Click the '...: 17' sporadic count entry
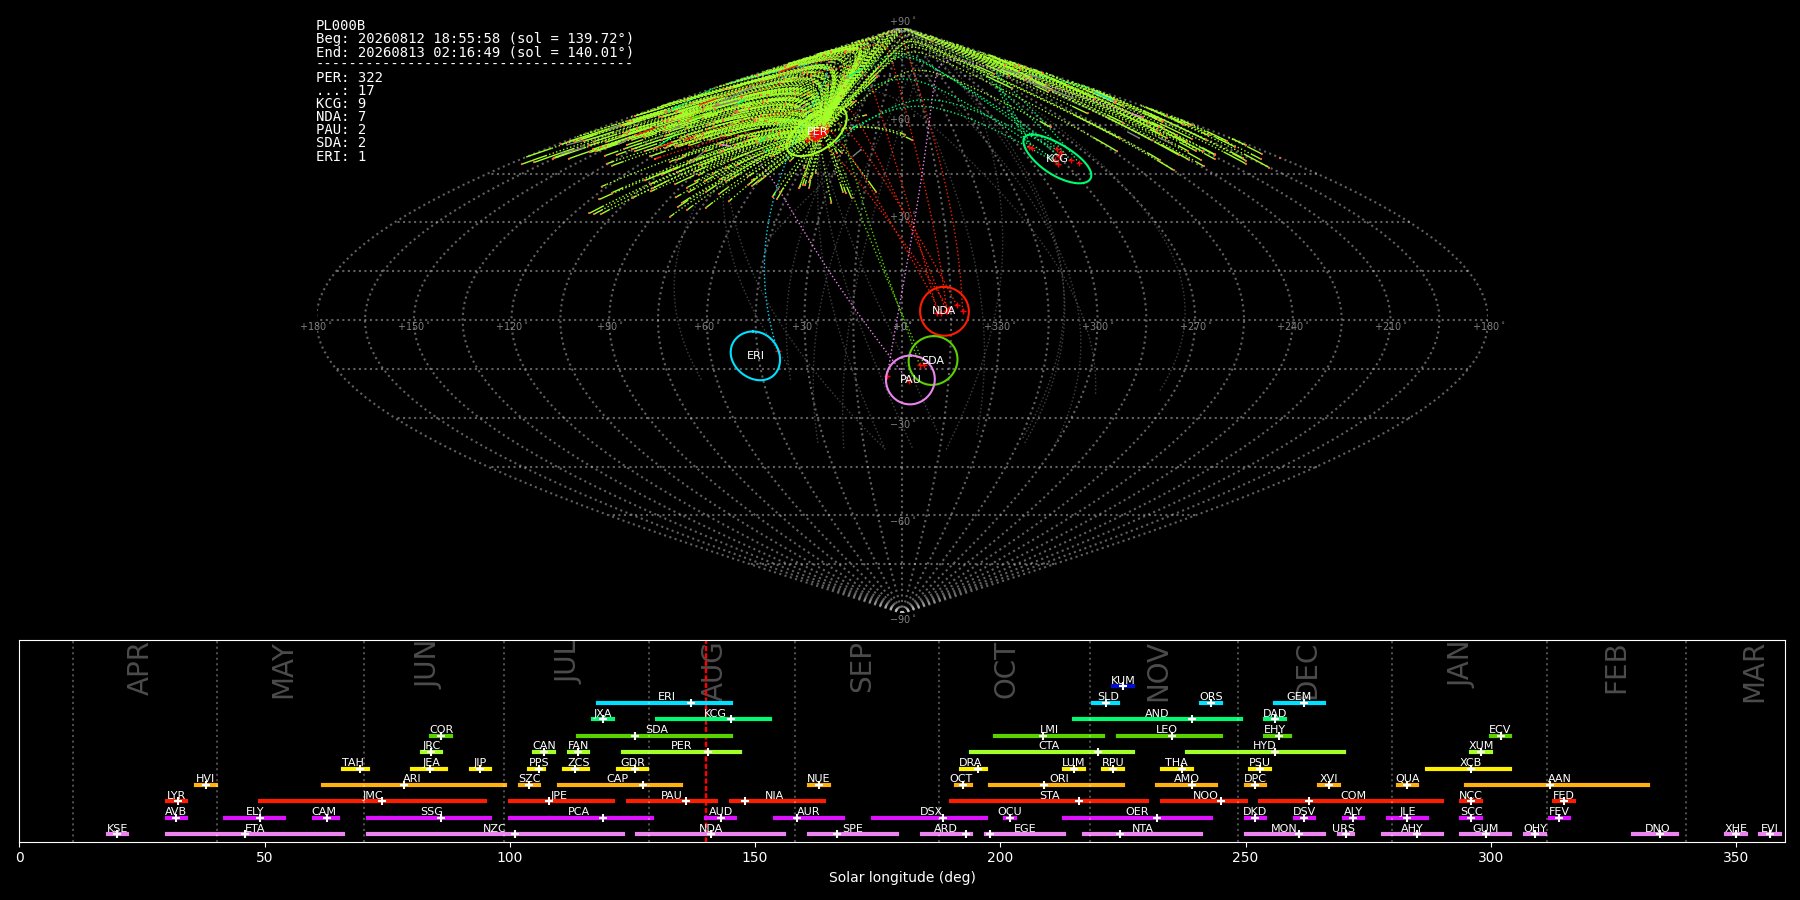1800x900 pixels. pos(345,90)
